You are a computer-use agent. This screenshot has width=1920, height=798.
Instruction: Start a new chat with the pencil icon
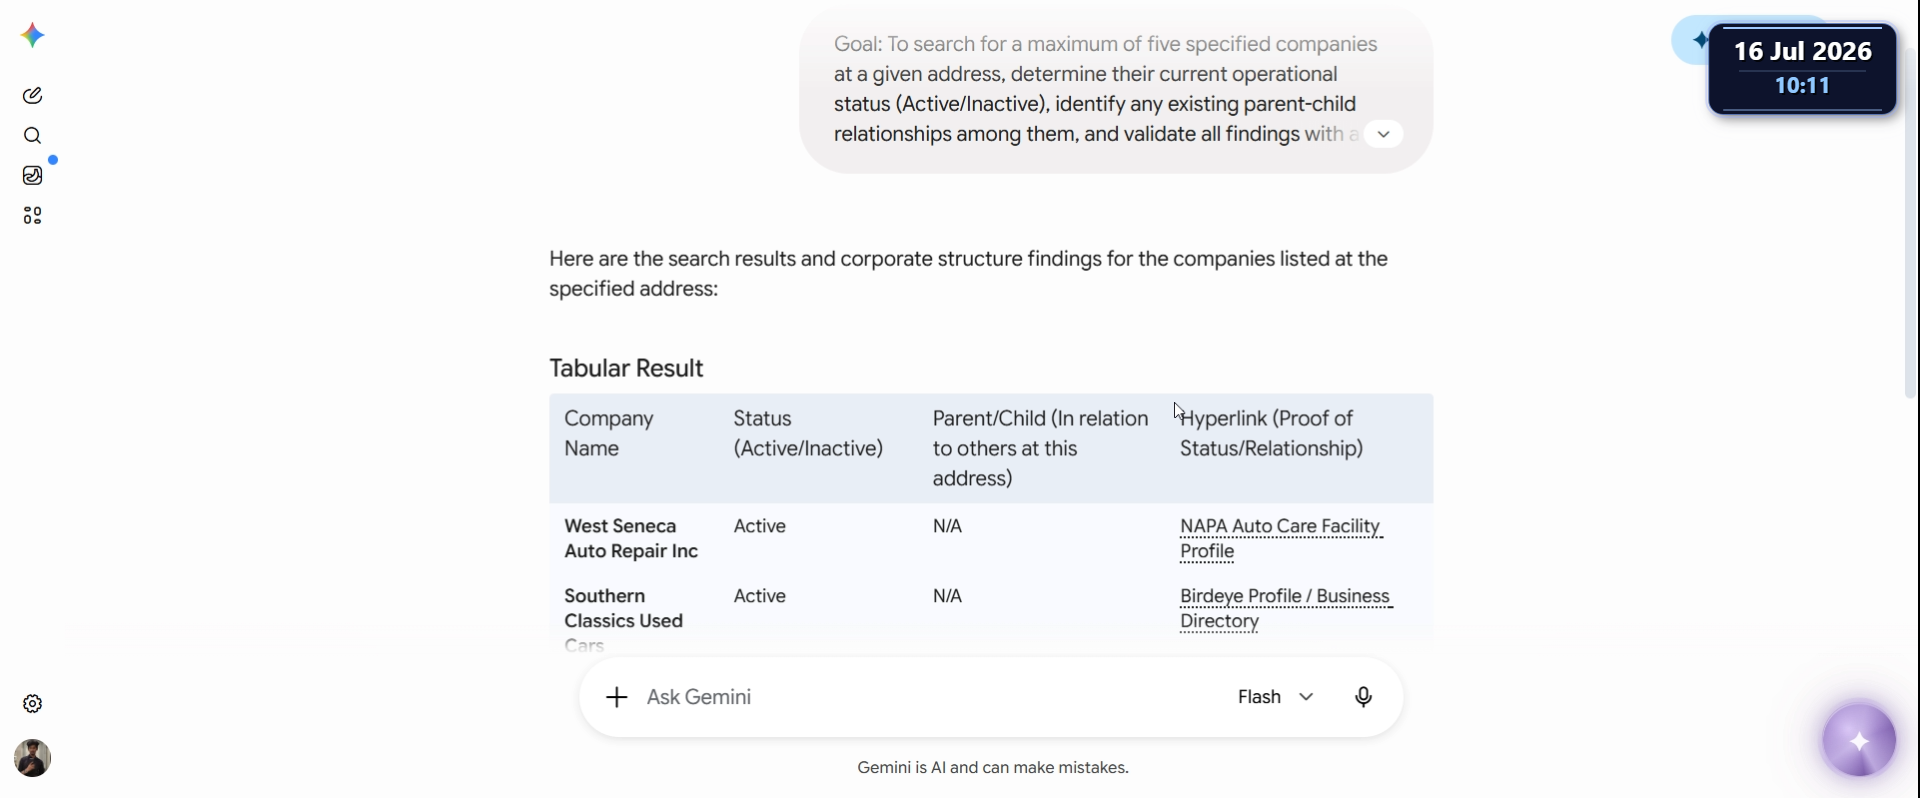[32, 96]
